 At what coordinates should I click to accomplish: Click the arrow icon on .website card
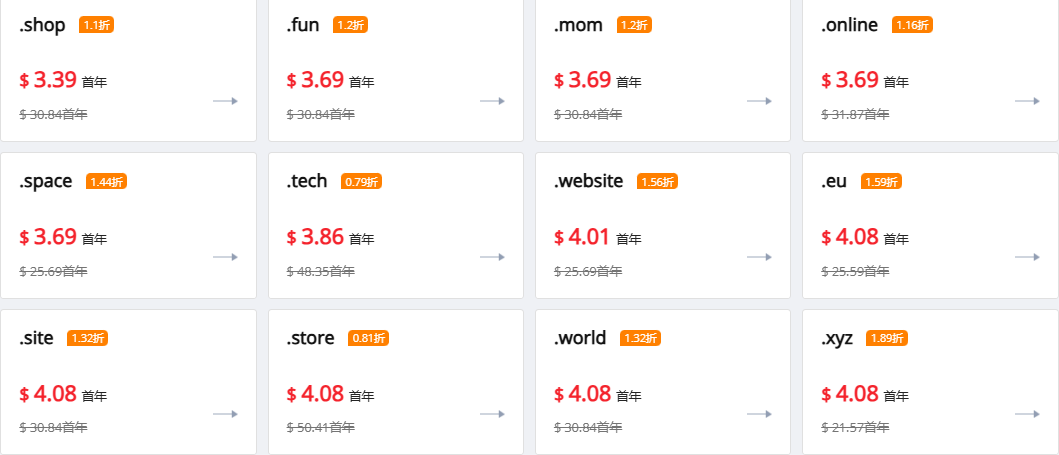(759, 257)
